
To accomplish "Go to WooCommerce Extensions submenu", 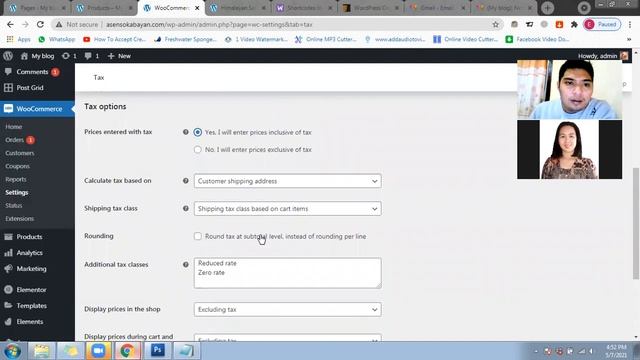I will [20, 219].
